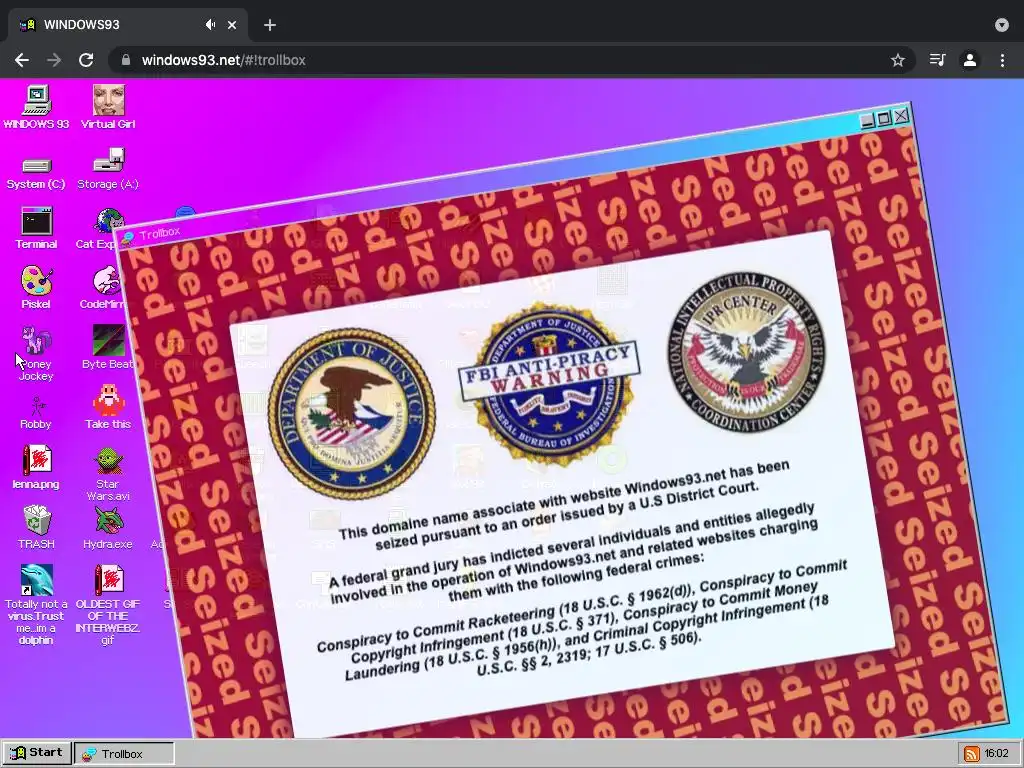Click the FBI Anti-Piracy Warning seal
The width and height of the screenshot is (1024, 768).
coord(550,384)
